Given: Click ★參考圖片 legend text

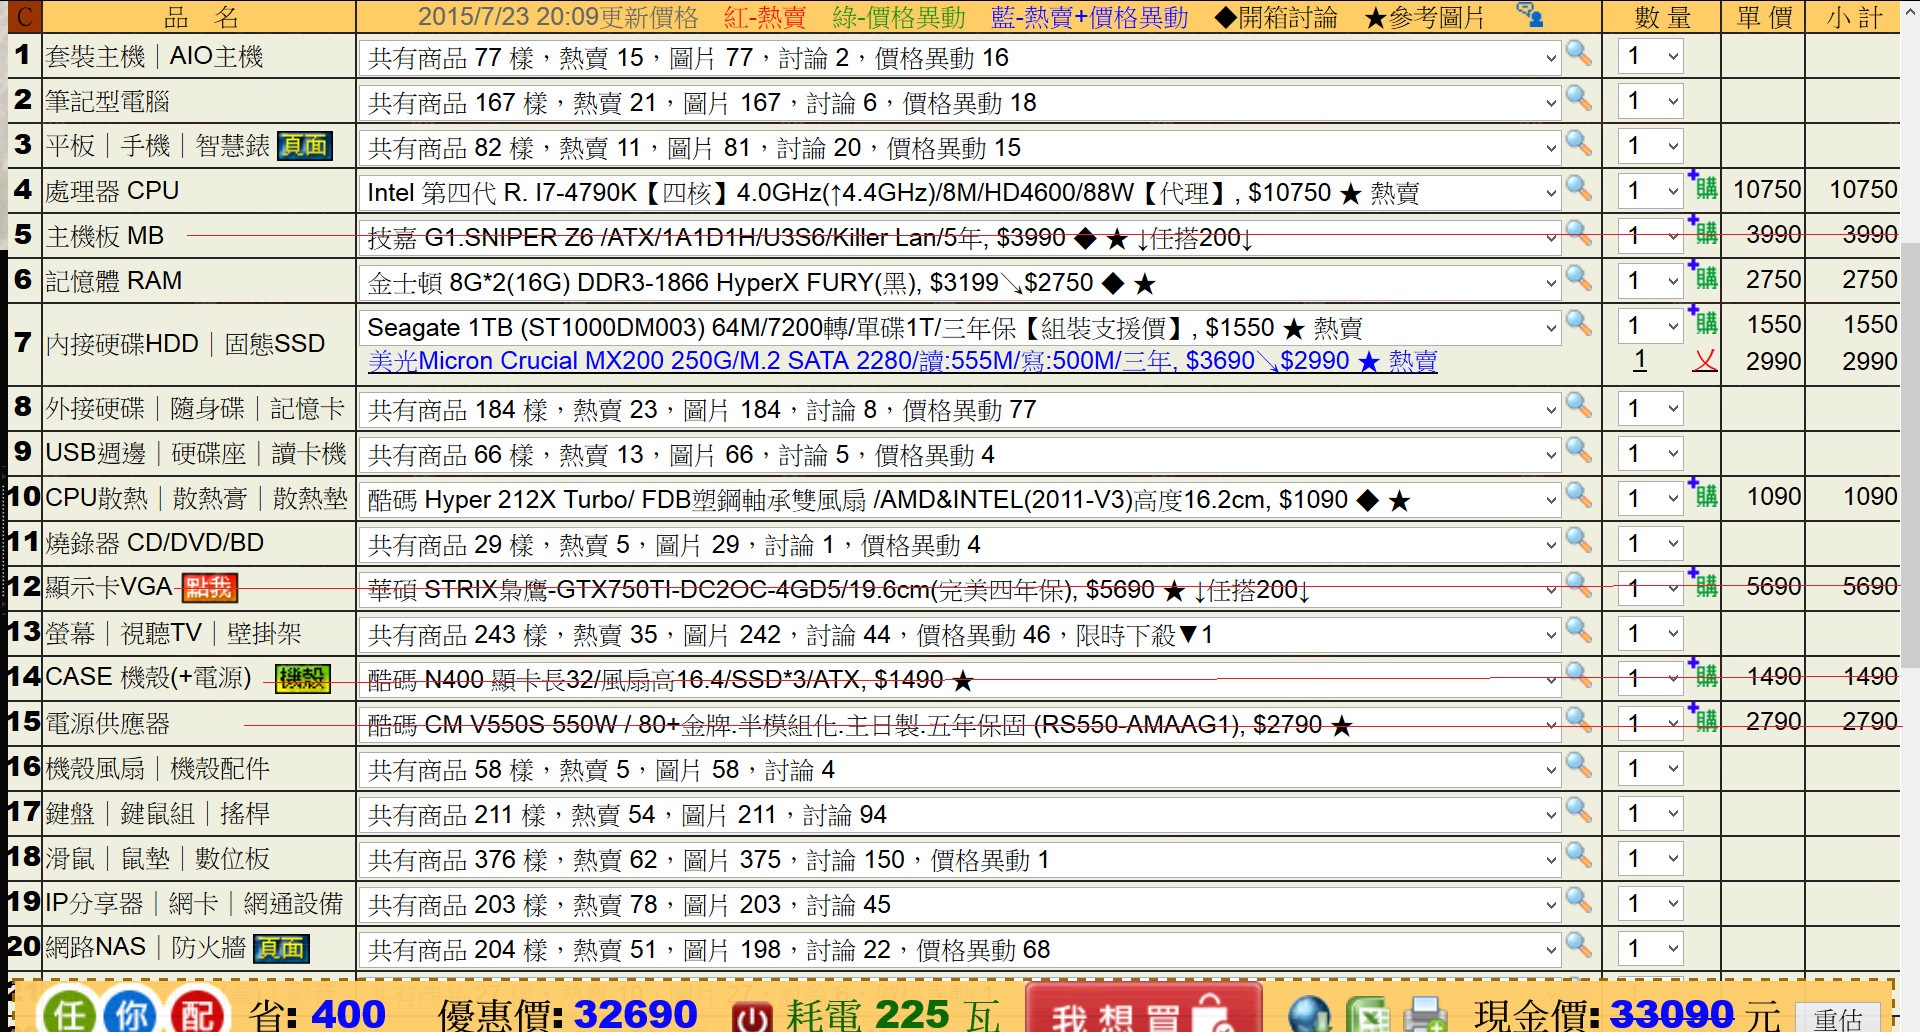Looking at the screenshot, I should click(1425, 17).
